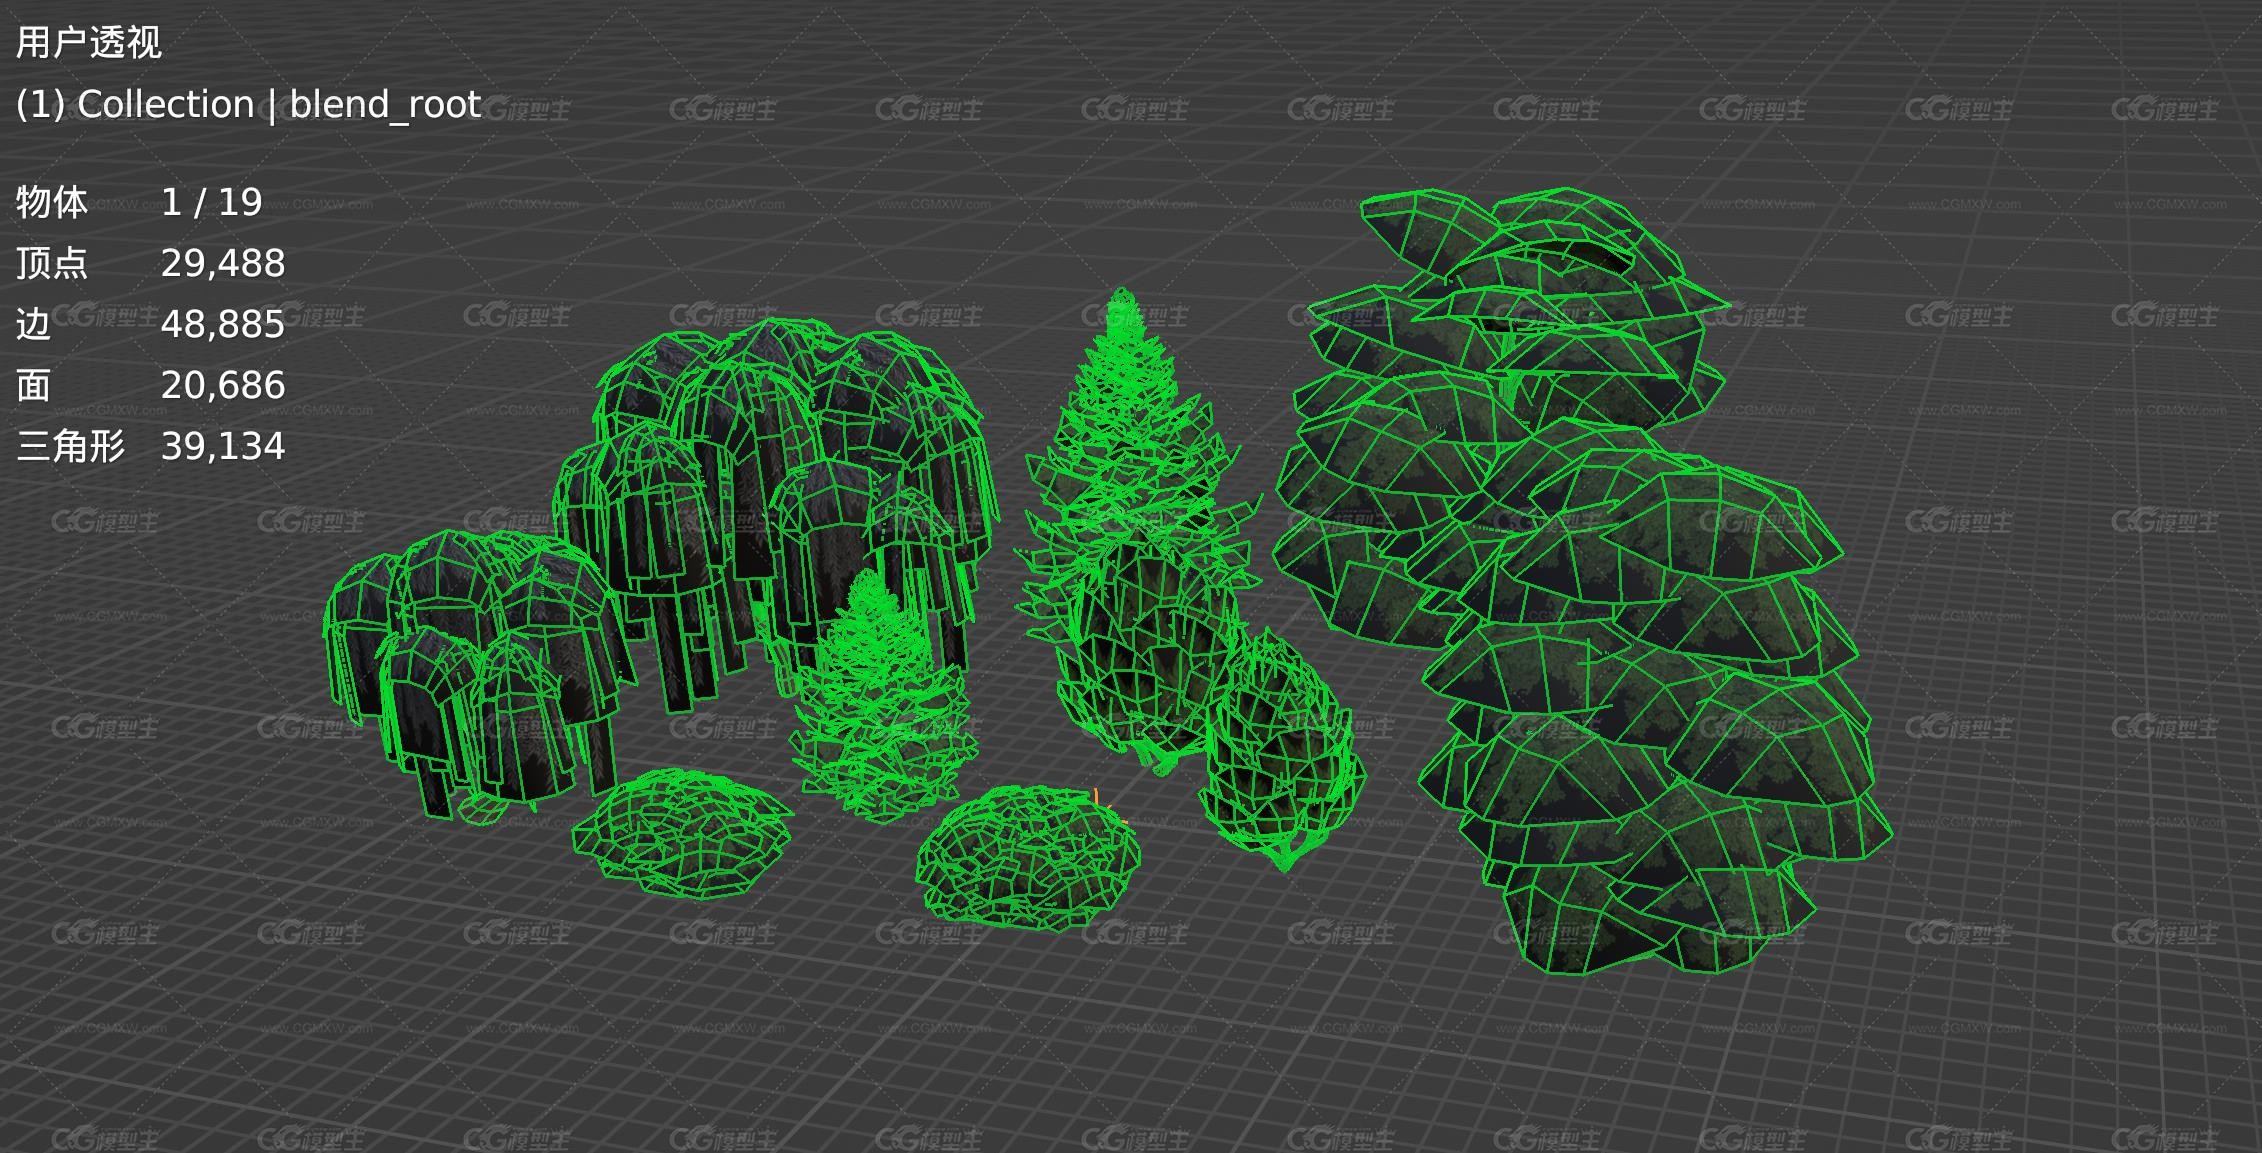2262x1153 pixels.
Task: Click the vertex count '29,488'
Action: (x=223, y=263)
